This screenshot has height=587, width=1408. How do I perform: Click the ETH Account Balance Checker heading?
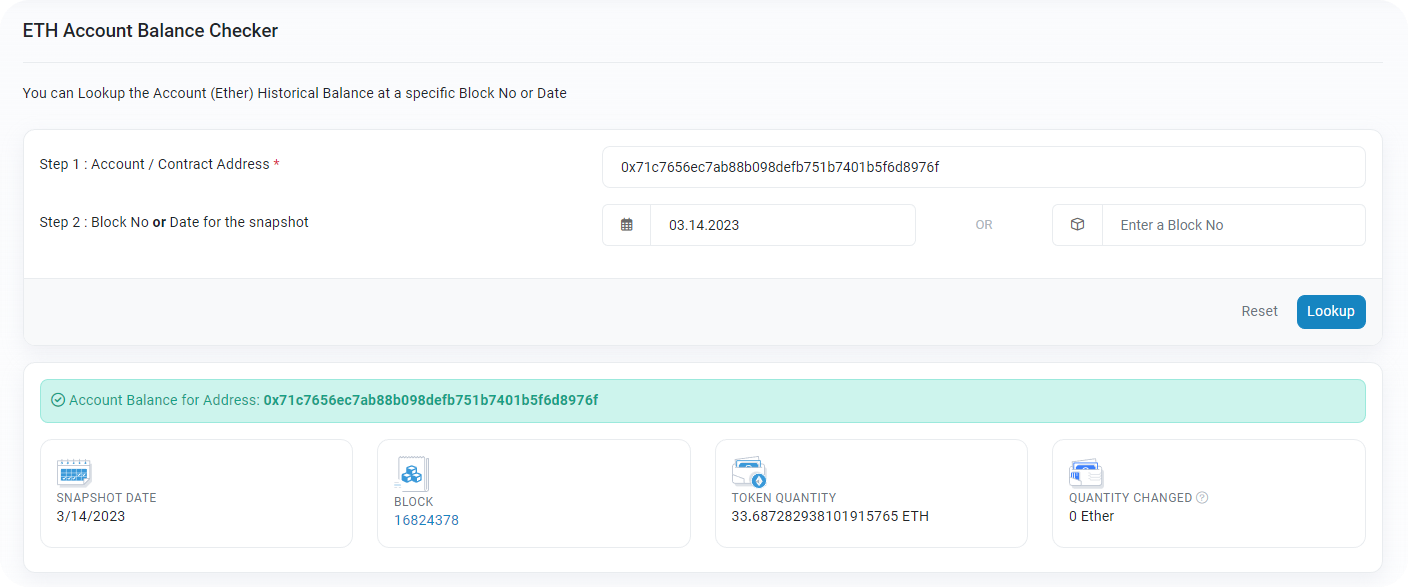(150, 31)
